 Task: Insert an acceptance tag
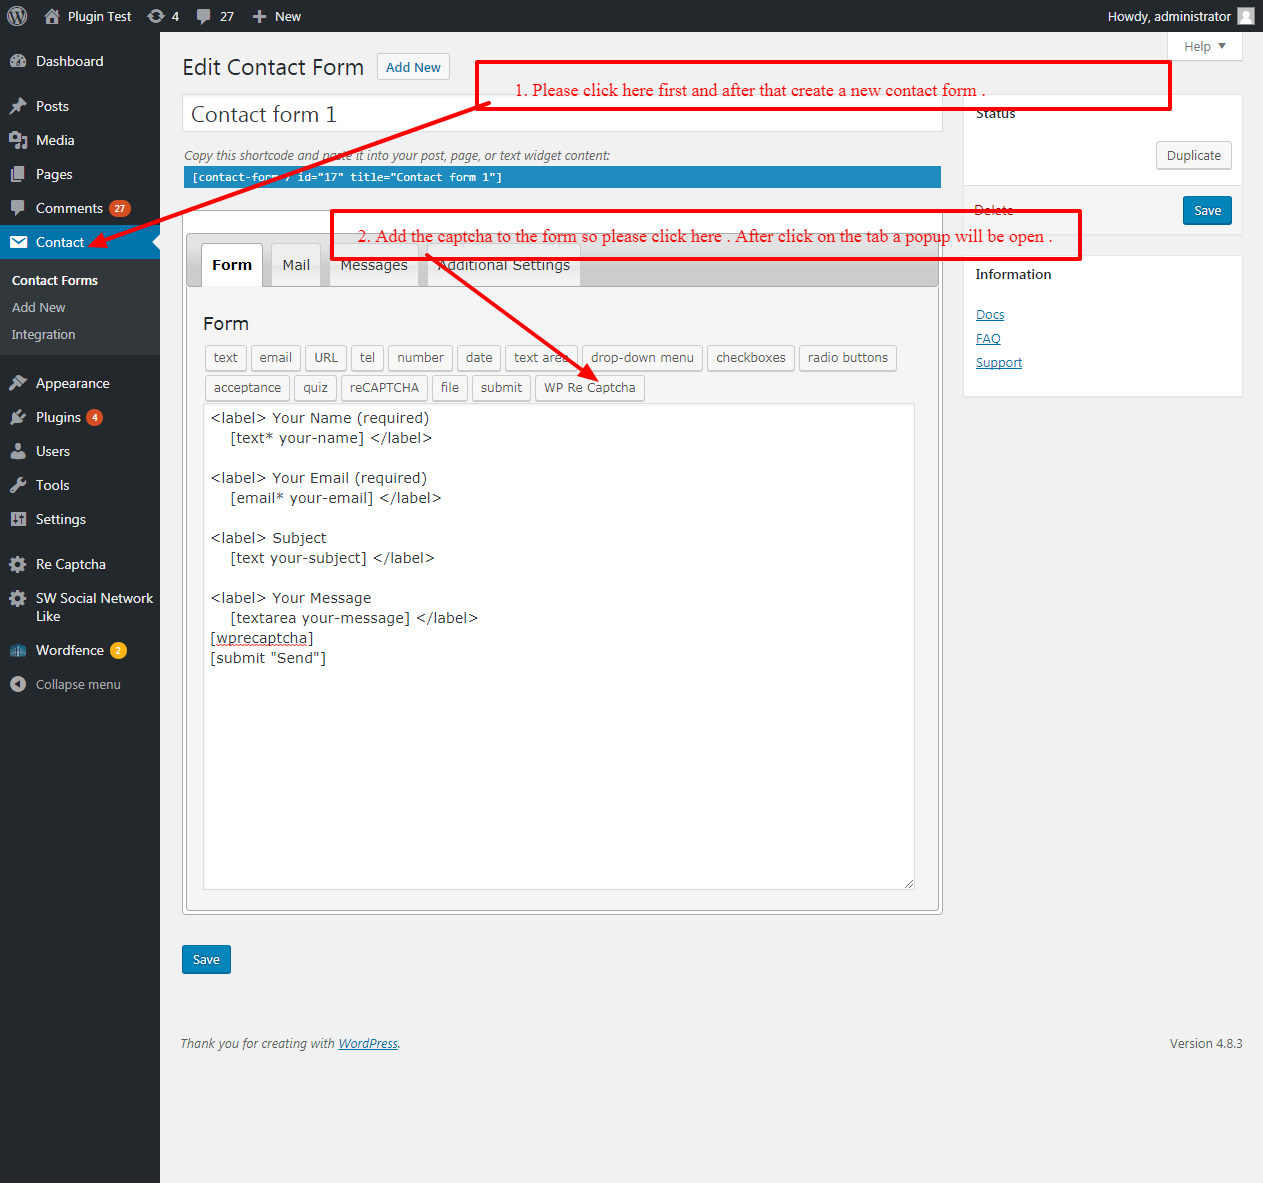pos(247,388)
